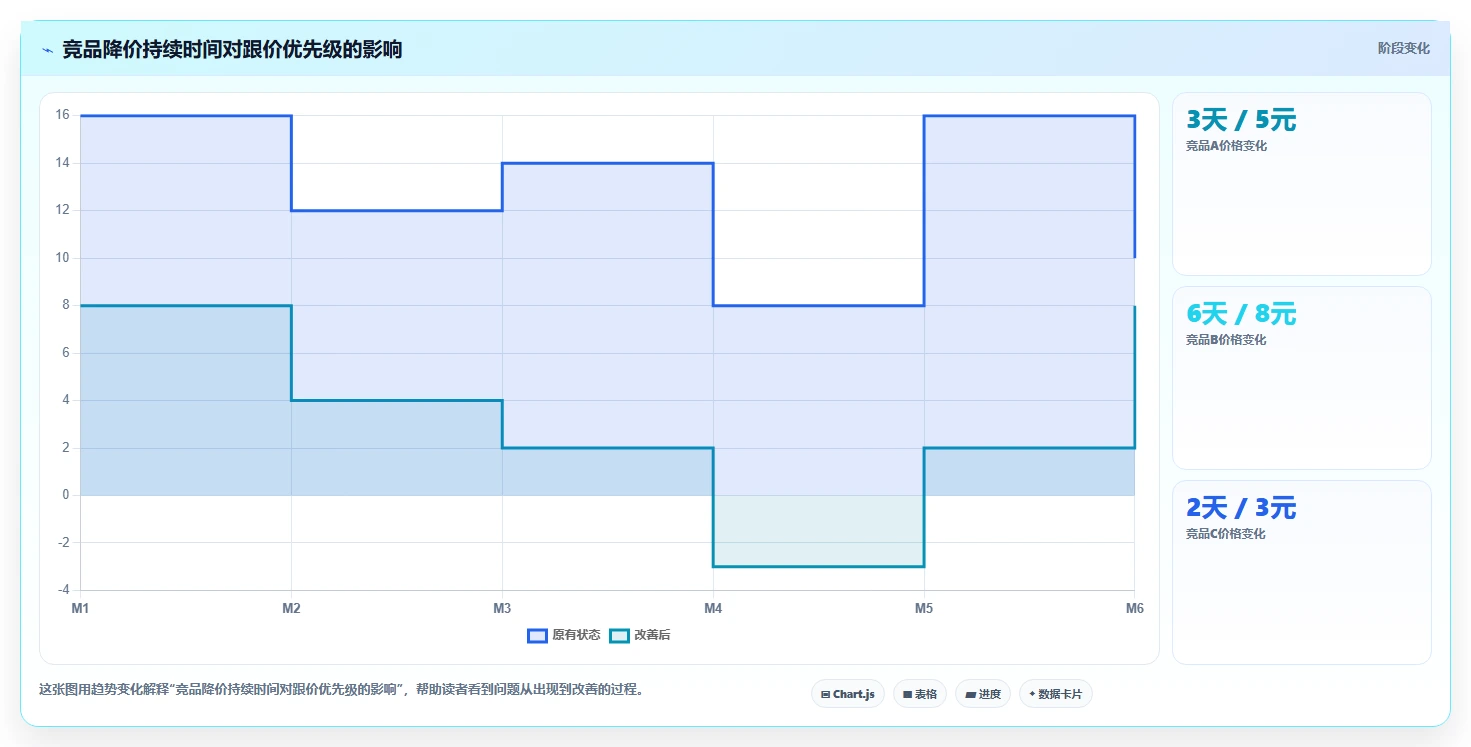Click the 原有状态 legend label
This screenshot has width=1471, height=747.
point(576,636)
